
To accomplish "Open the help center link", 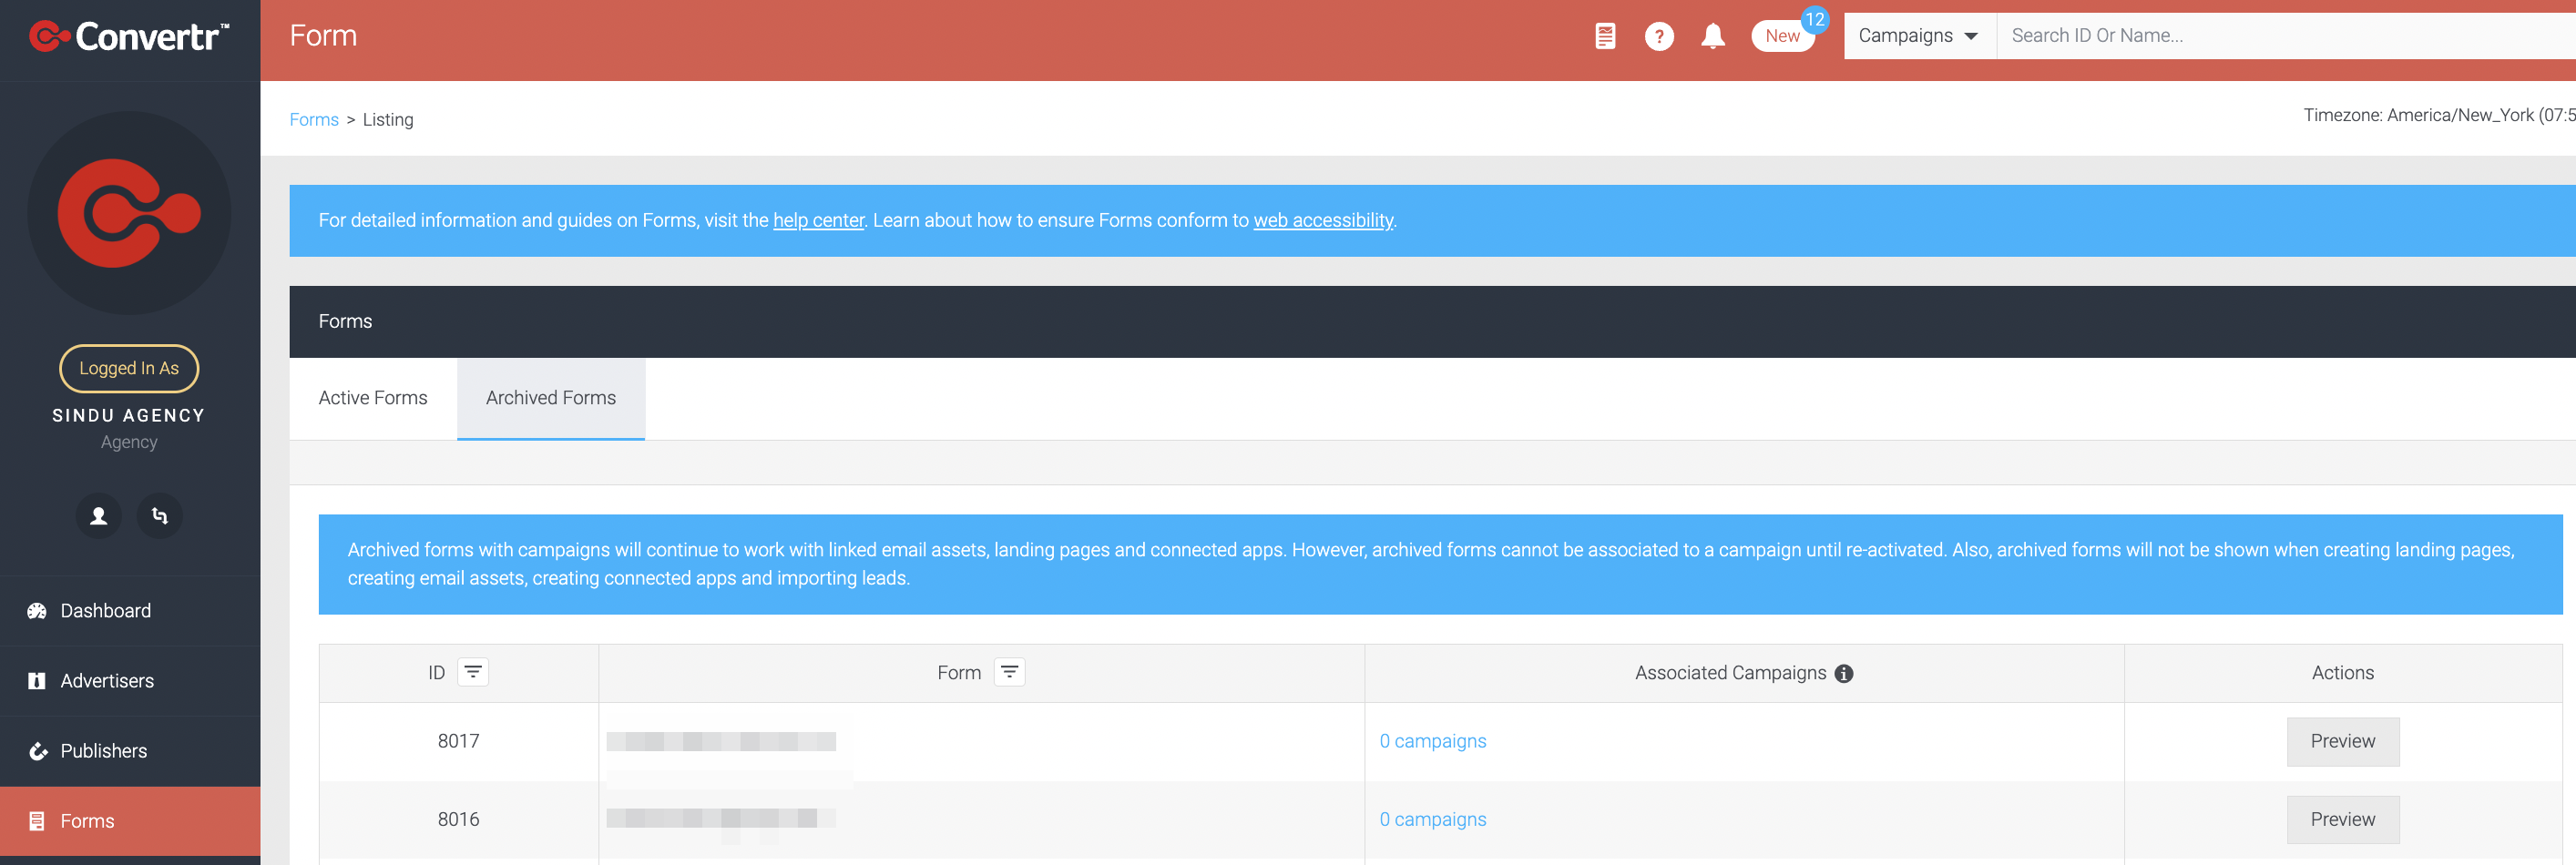I will pos(818,221).
